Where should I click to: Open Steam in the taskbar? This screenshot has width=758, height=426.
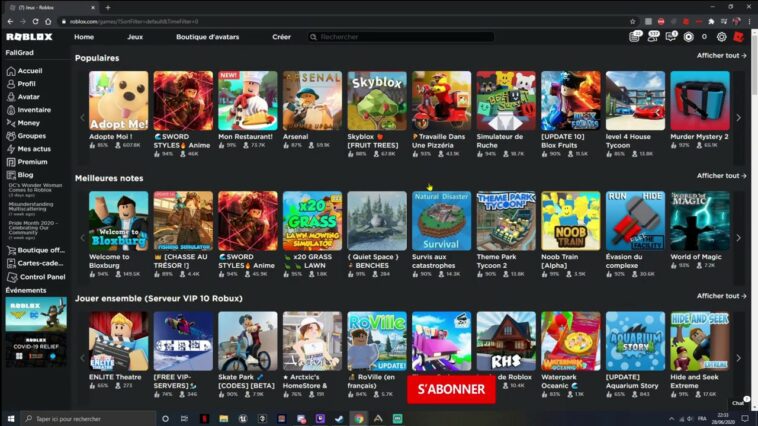point(339,419)
